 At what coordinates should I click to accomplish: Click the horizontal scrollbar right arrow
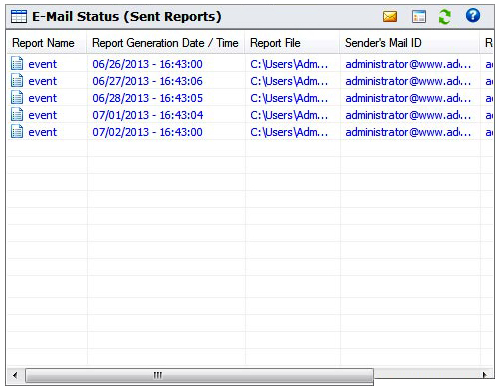tap(485, 375)
